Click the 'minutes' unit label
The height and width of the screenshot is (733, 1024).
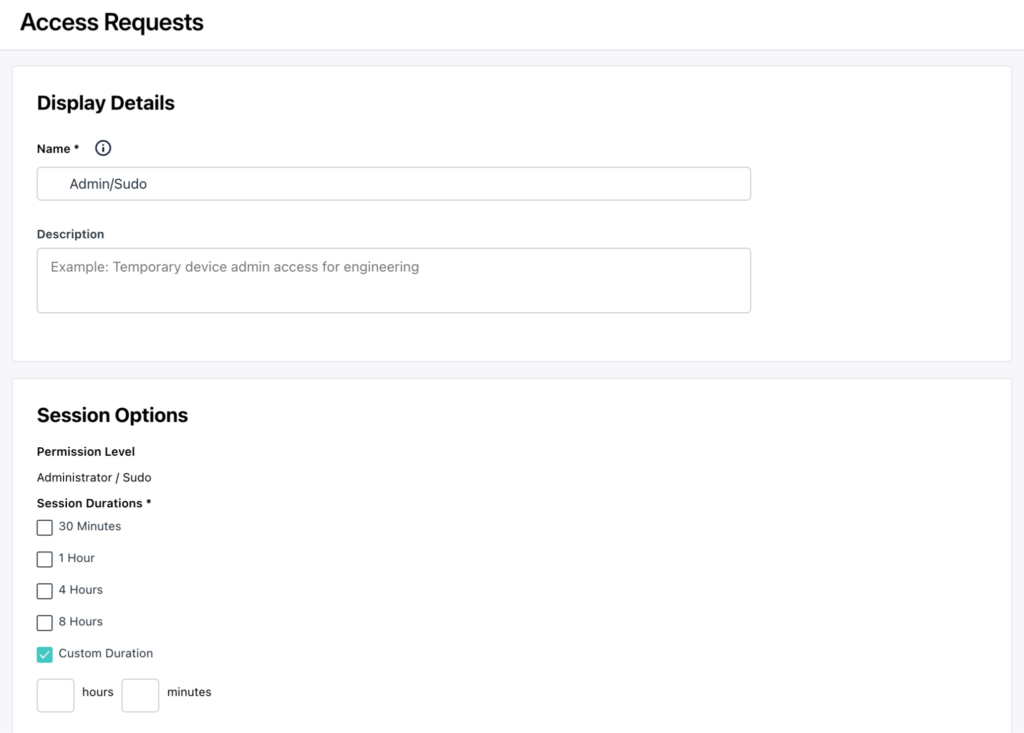[x=189, y=692]
